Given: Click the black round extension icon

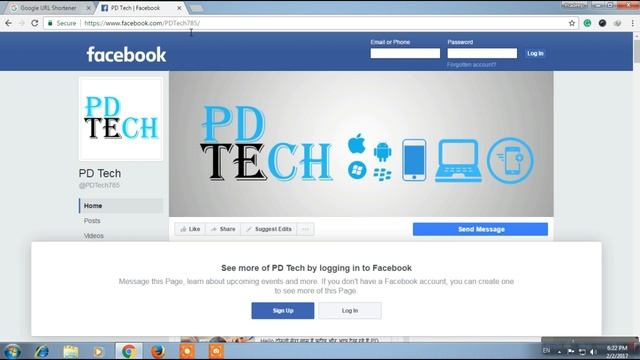Looking at the screenshot, I should (602, 23).
